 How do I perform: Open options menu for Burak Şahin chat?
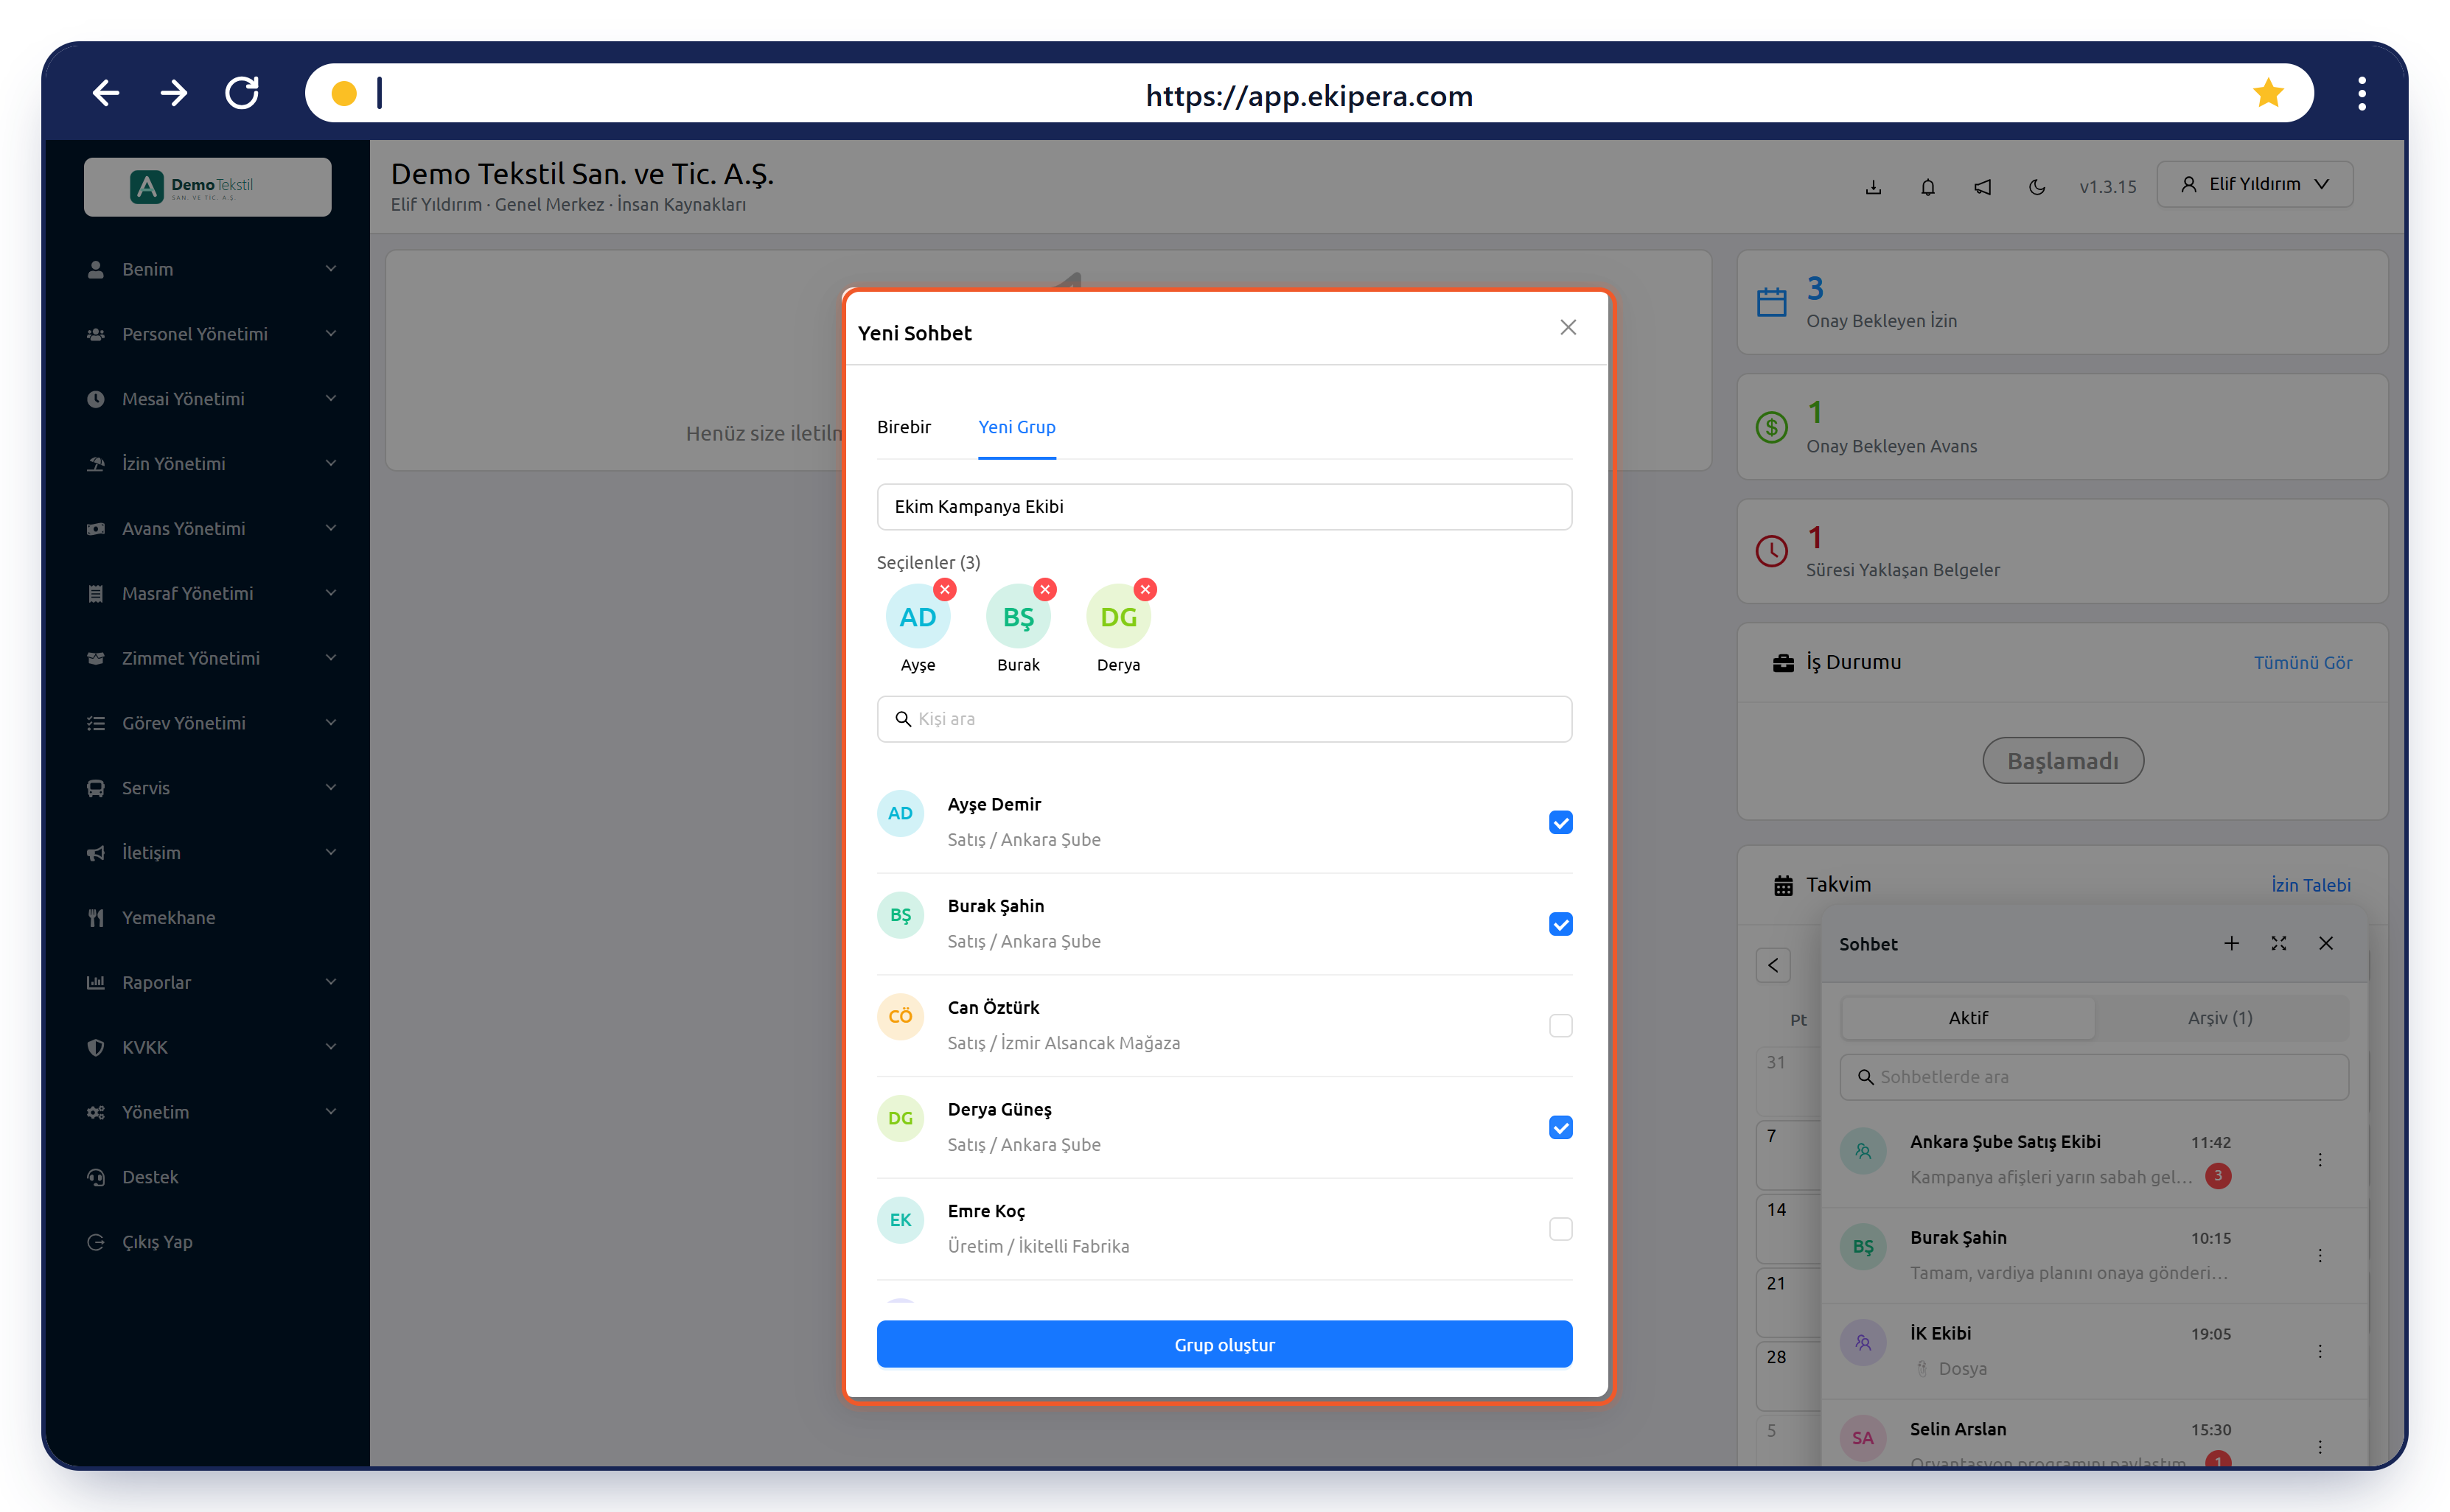(2319, 1255)
